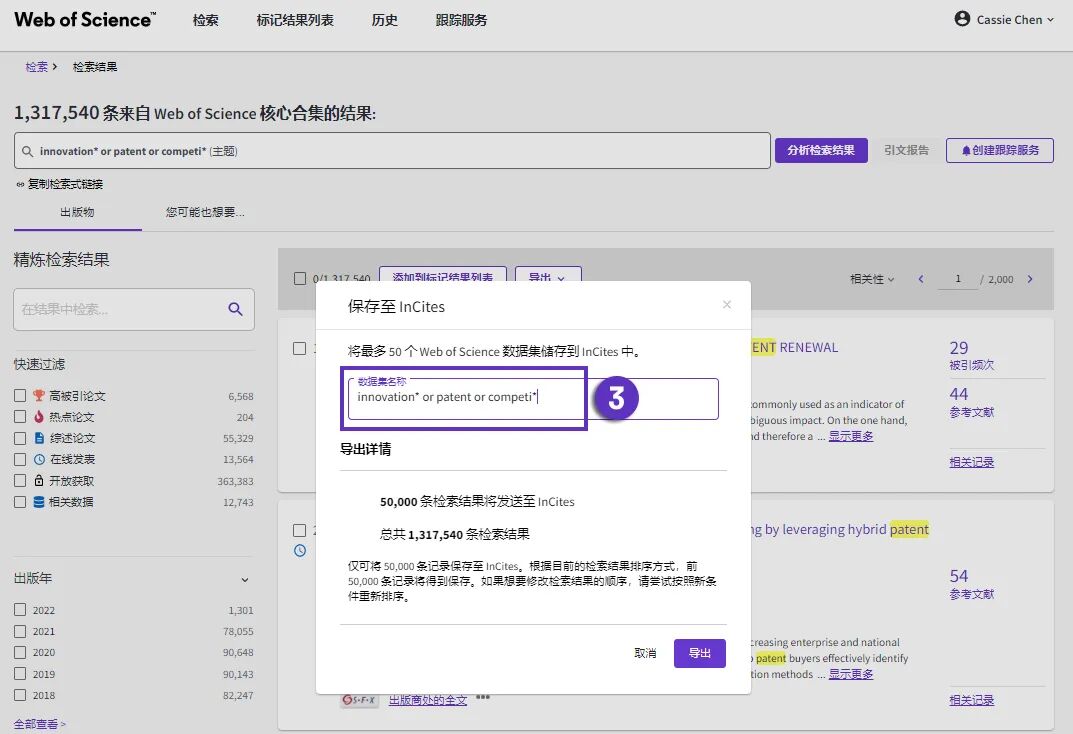Screen dimensions: 1073x734
Task: Click the copy query link icon
Action: [20, 184]
